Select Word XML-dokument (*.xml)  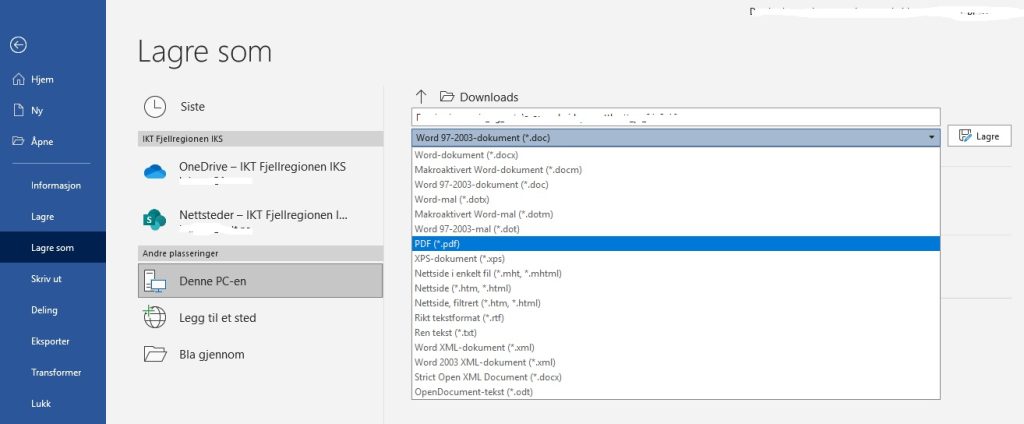pyautogui.click(x=676, y=348)
